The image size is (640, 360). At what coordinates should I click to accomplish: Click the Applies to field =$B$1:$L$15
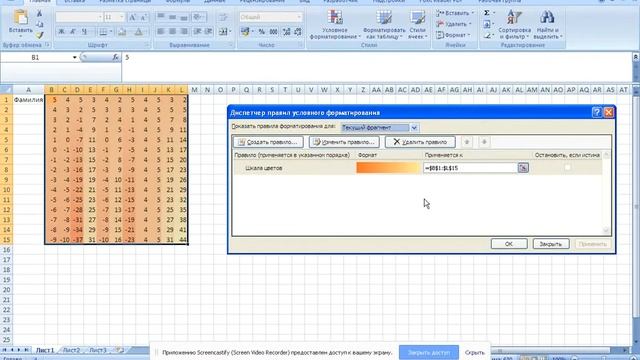[x=470, y=168]
